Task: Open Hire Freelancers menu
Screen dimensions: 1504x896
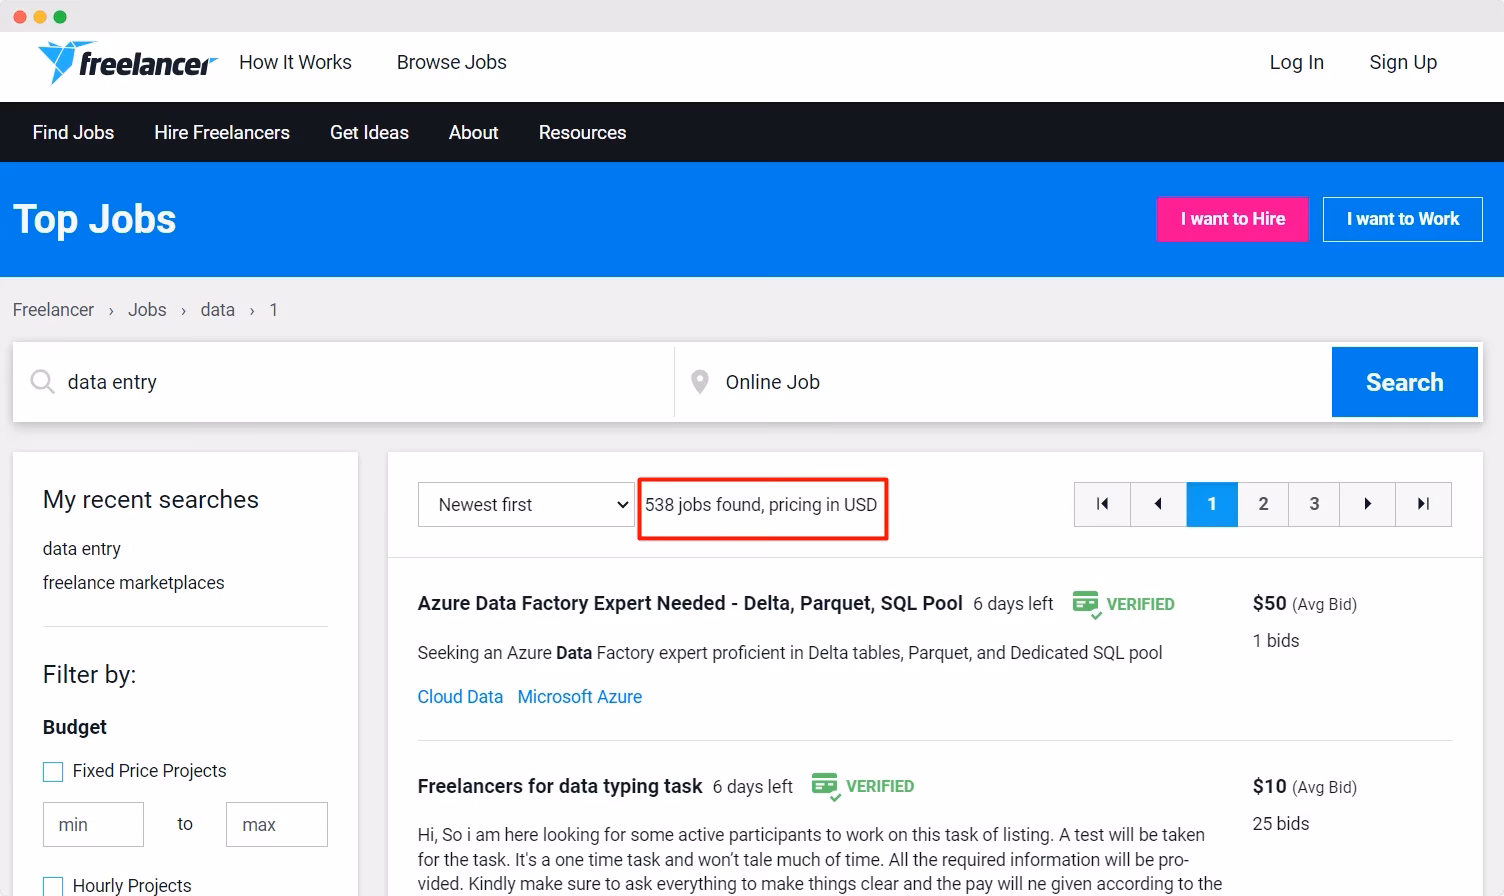Action: (222, 132)
